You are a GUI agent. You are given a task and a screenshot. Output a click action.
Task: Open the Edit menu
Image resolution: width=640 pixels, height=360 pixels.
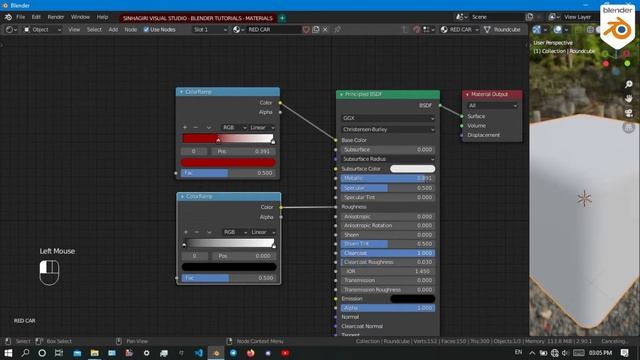coord(36,17)
